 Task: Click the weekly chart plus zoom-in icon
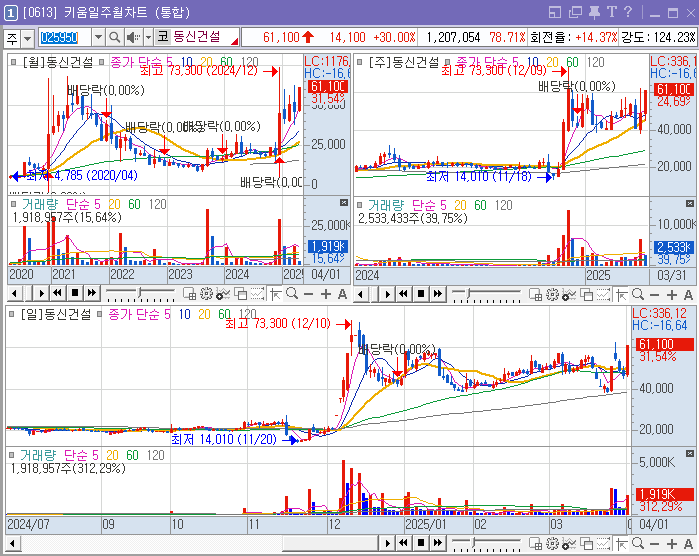pos(672,295)
